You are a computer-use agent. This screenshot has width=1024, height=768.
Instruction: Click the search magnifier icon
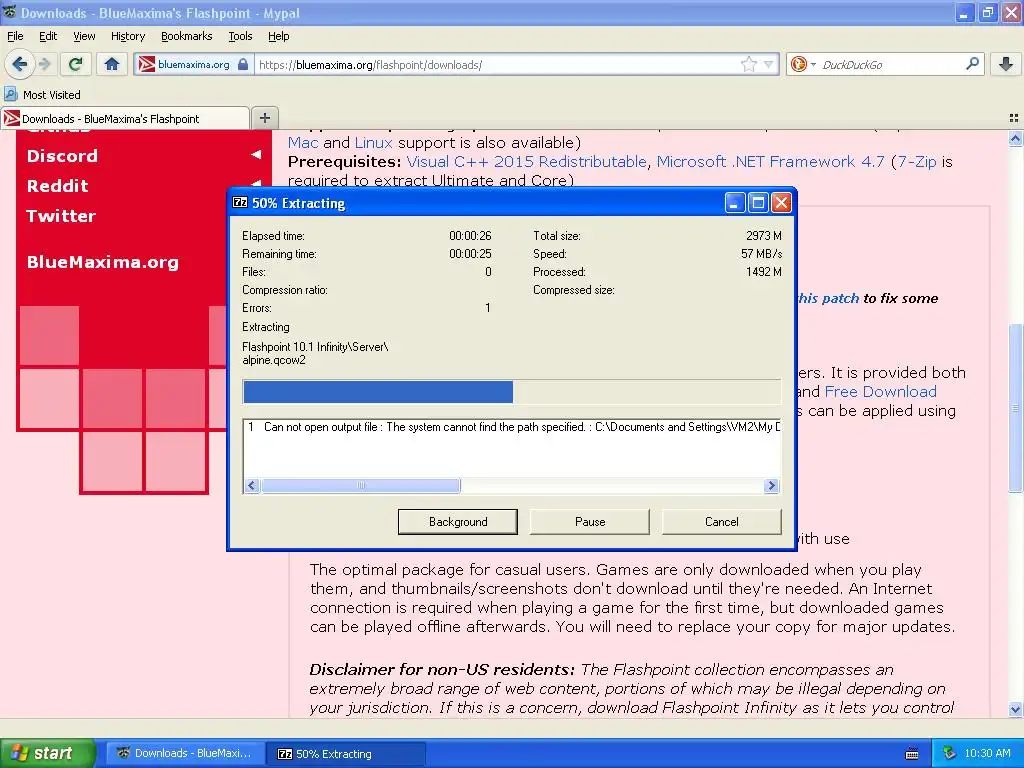tap(972, 64)
